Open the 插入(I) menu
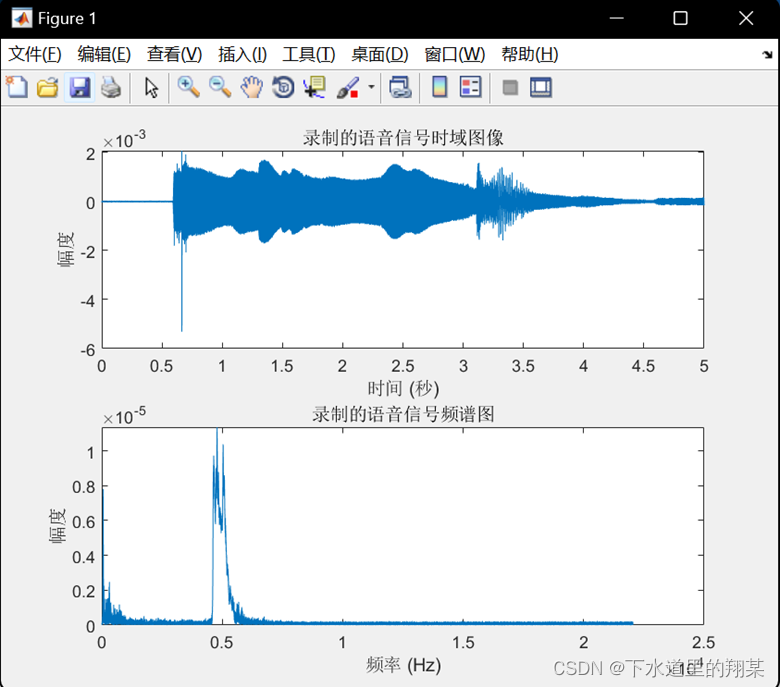The height and width of the screenshot is (687, 780). tap(242, 54)
